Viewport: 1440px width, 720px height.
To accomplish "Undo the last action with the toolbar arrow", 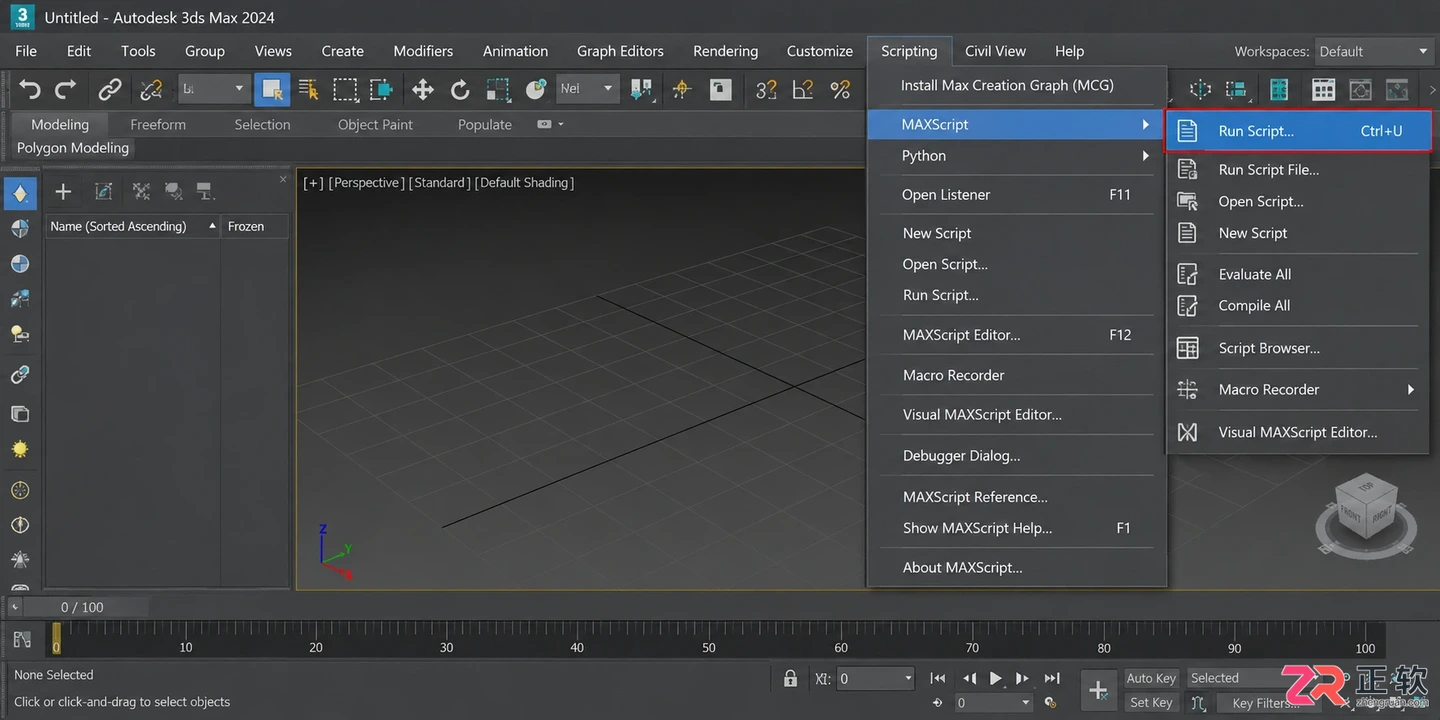I will (30, 89).
